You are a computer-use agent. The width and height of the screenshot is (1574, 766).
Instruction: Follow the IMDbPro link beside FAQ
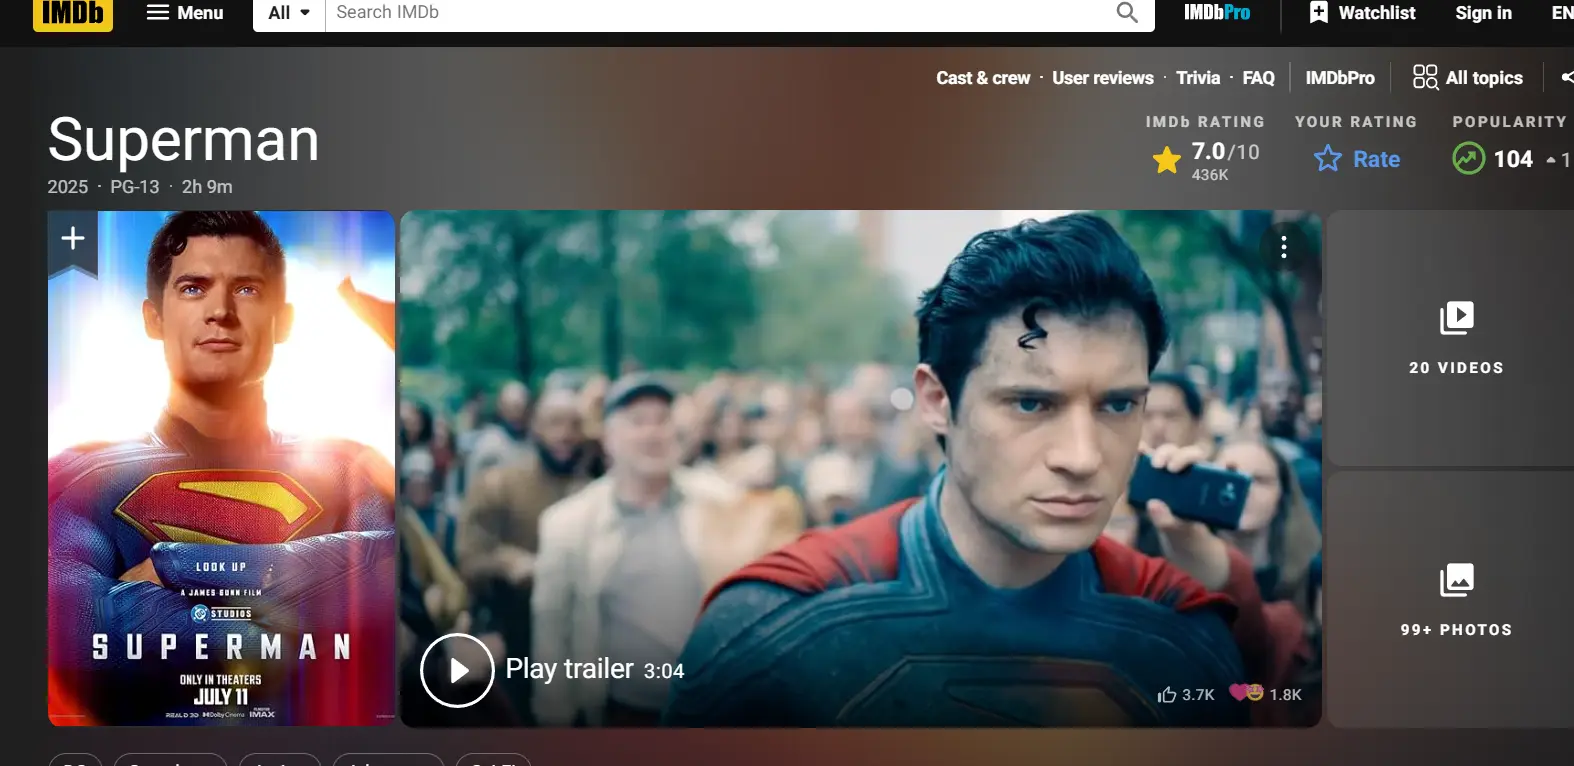pyautogui.click(x=1340, y=78)
